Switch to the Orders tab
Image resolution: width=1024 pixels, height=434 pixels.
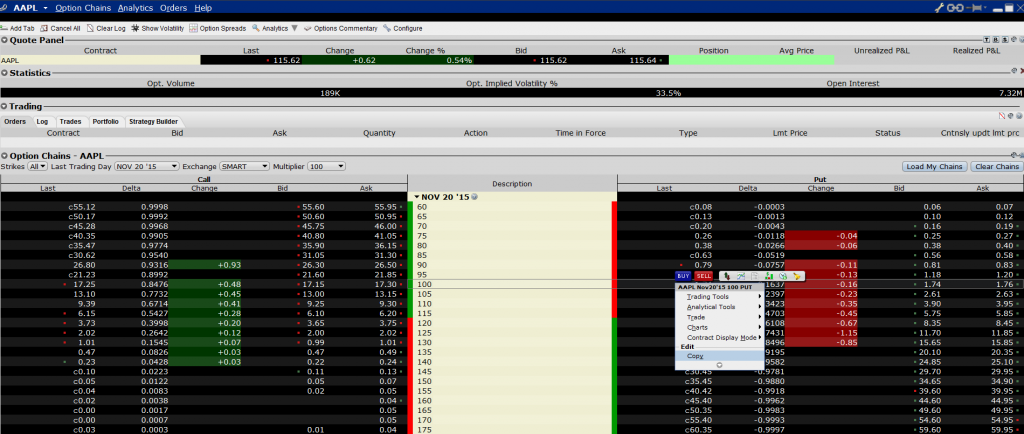[x=15, y=121]
